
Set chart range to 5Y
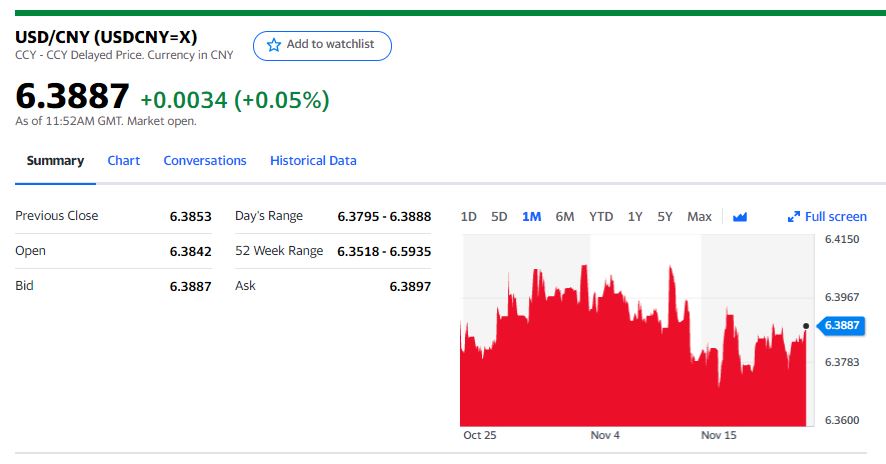point(665,217)
